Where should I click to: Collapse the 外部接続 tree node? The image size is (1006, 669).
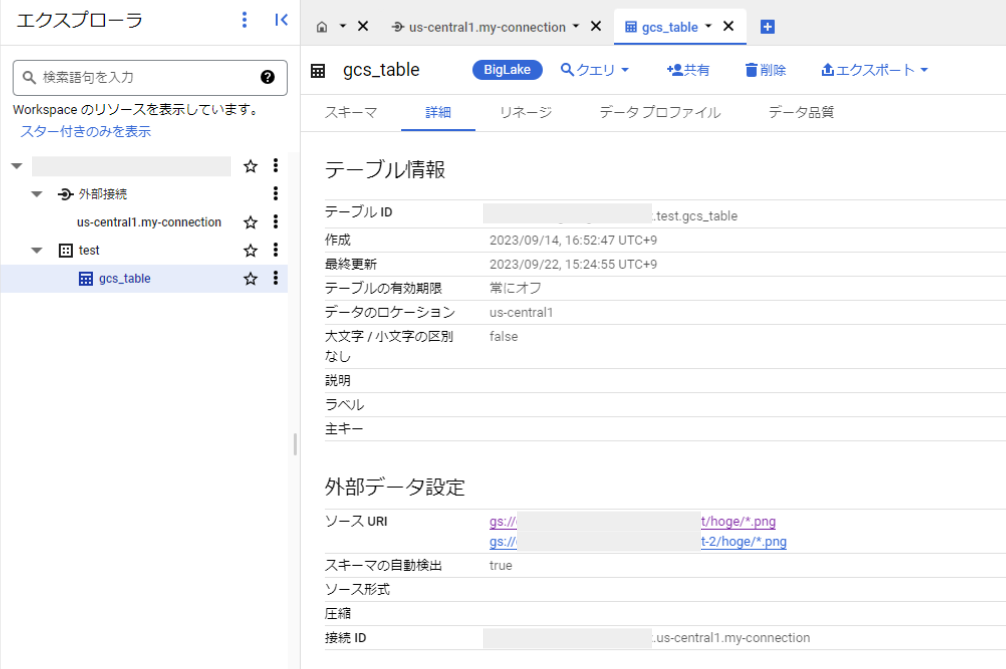click(x=37, y=194)
